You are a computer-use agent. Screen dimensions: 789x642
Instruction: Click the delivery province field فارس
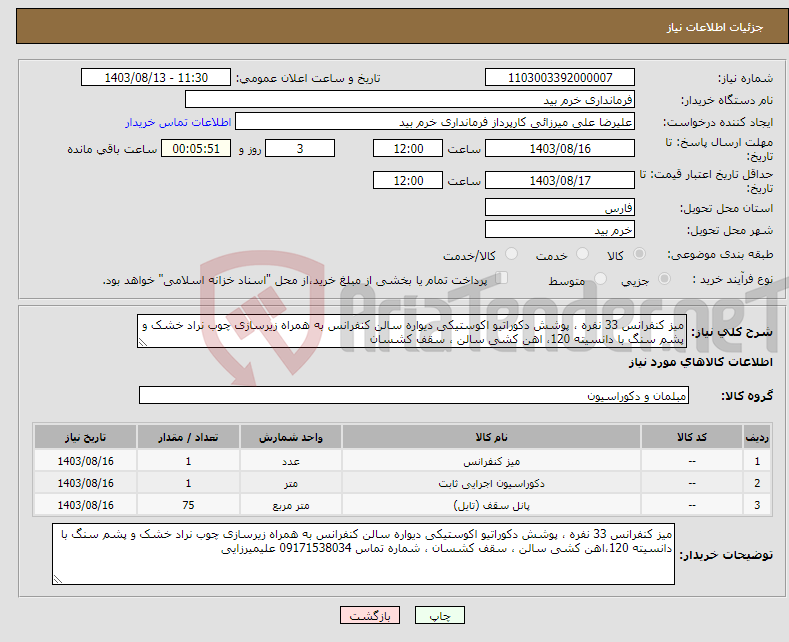click(x=560, y=207)
